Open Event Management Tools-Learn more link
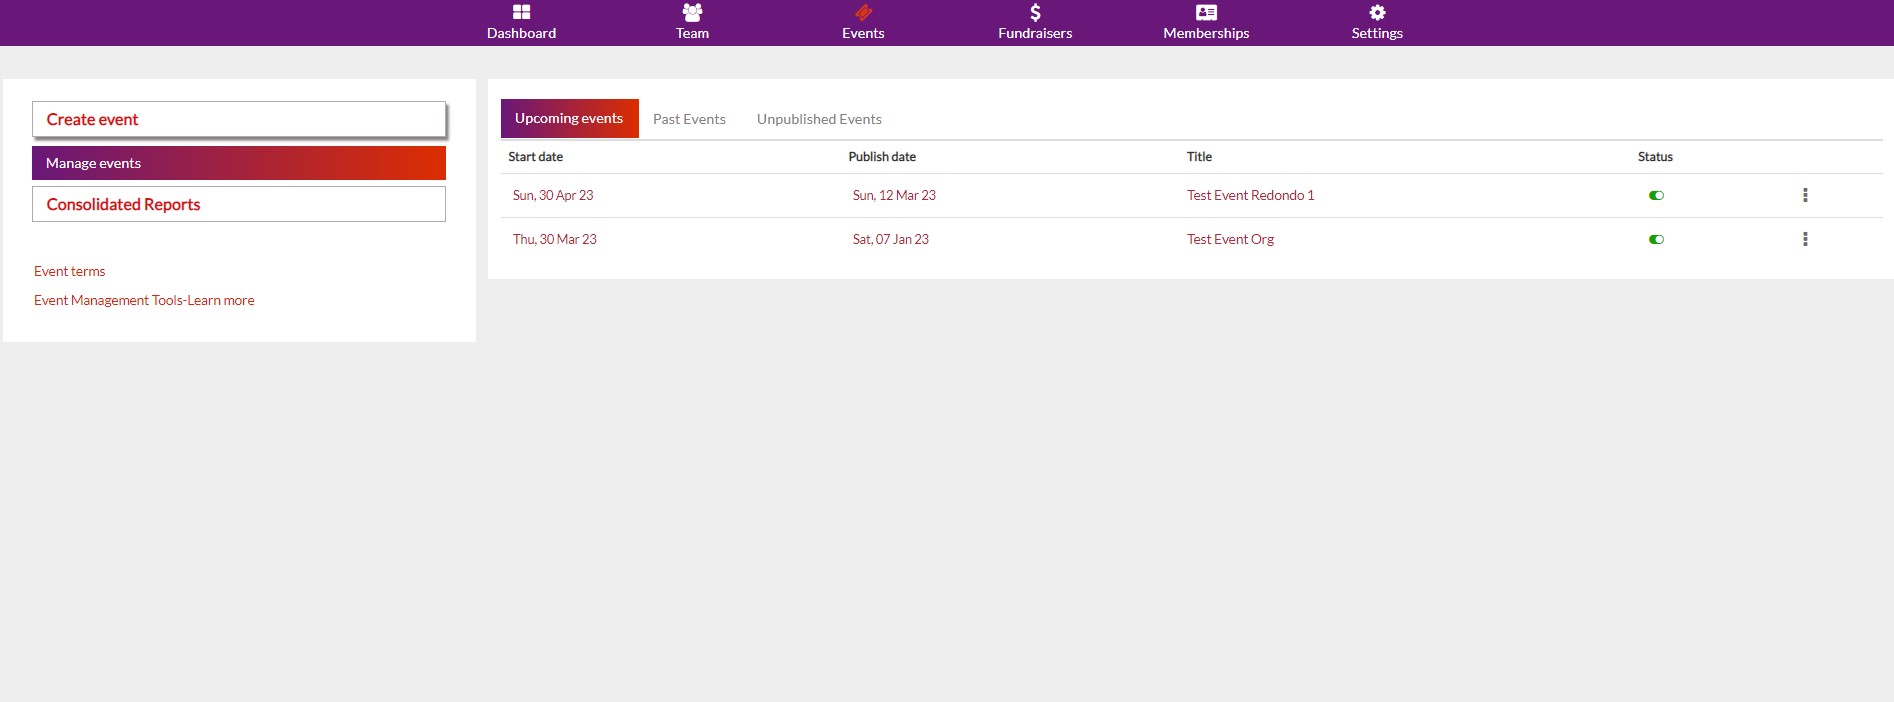 click(x=144, y=300)
